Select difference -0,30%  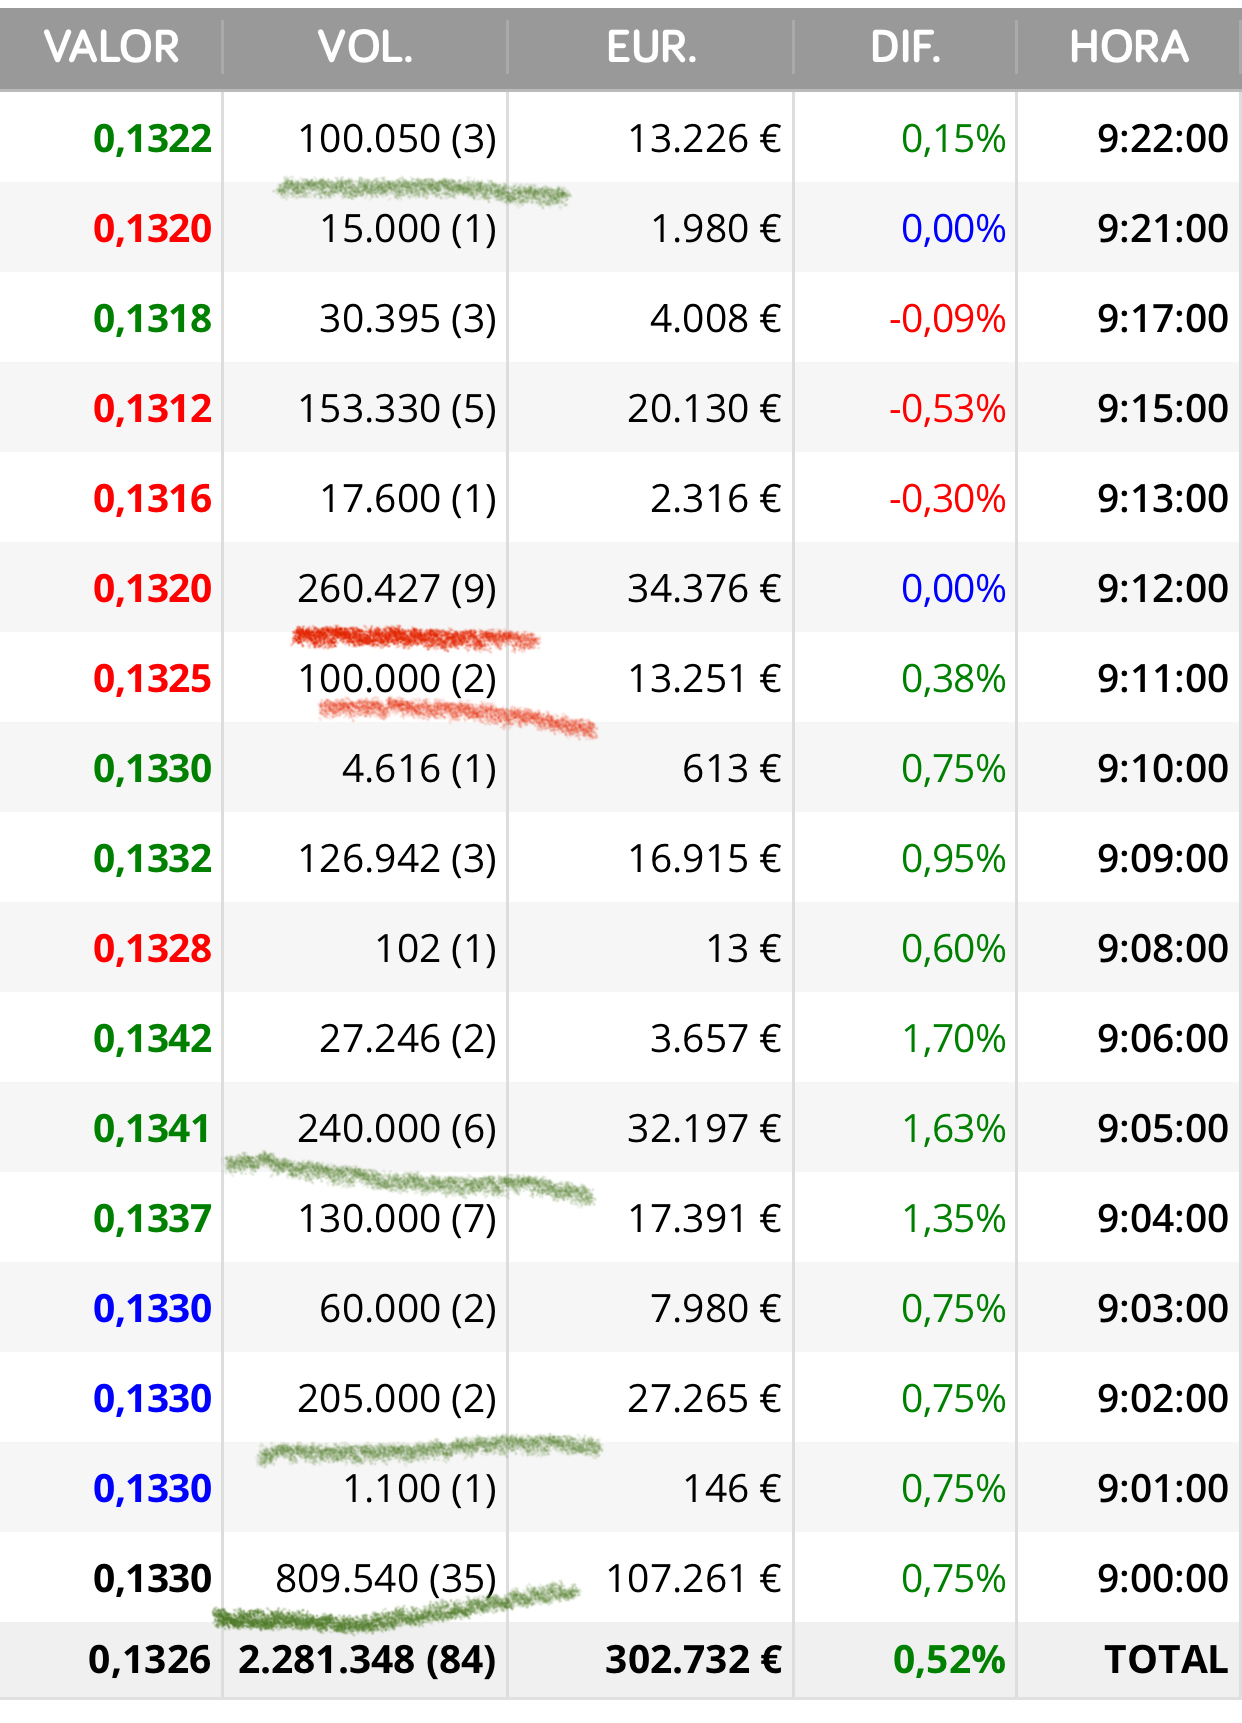[x=947, y=499]
